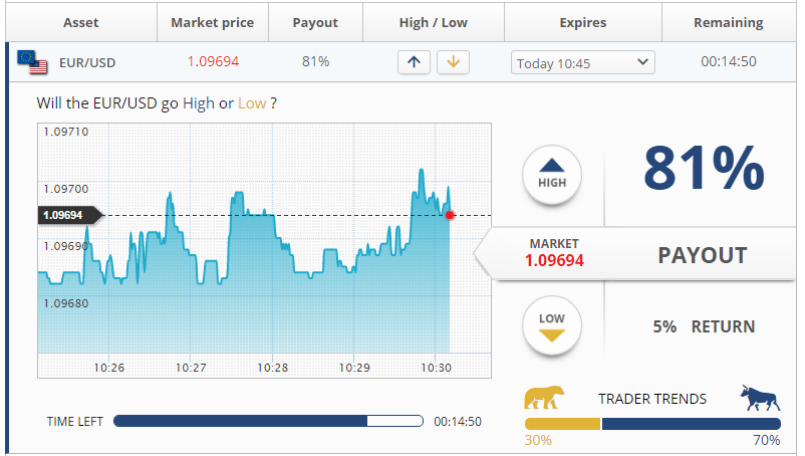Open the Today 10:45 expiry dropdown

(583, 63)
